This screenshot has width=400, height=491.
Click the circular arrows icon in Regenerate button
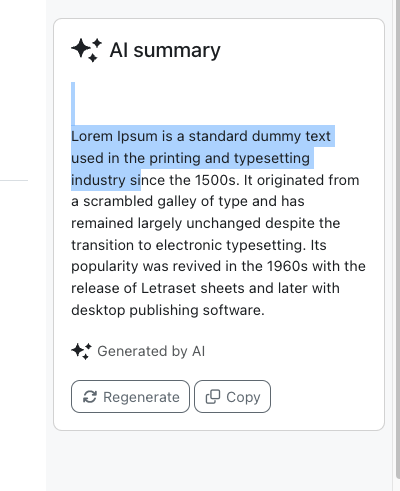(90, 397)
